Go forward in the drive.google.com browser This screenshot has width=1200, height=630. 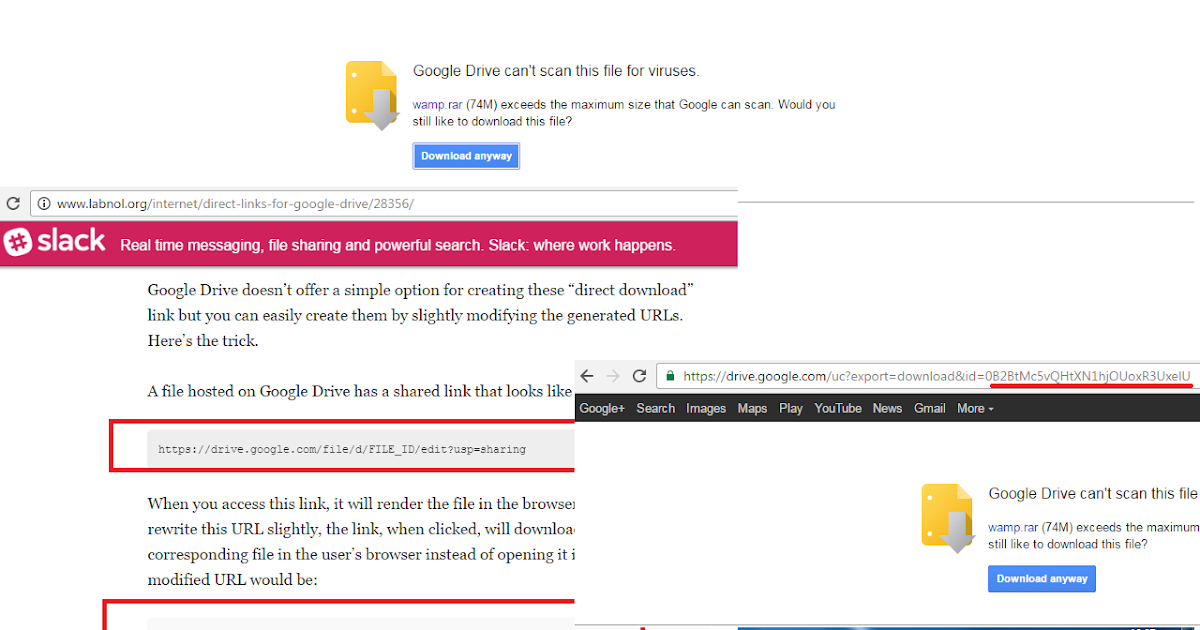pyautogui.click(x=613, y=376)
